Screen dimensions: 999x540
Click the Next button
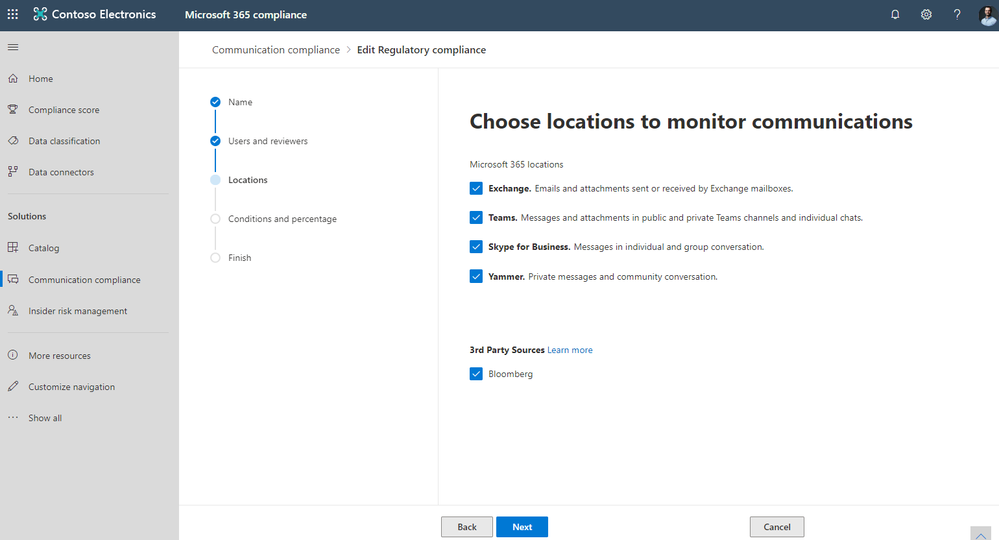522,527
